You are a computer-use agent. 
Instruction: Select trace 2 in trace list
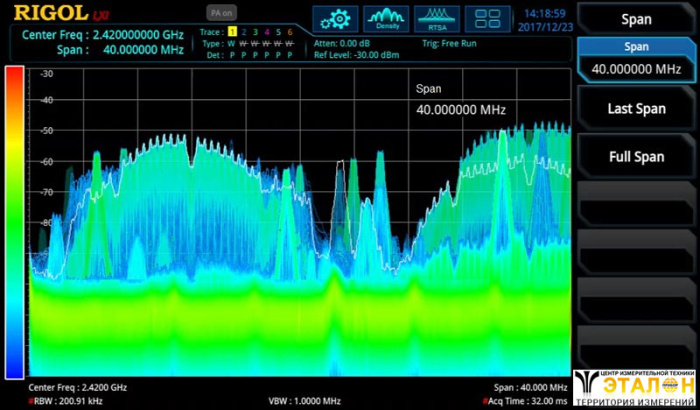pos(243,33)
